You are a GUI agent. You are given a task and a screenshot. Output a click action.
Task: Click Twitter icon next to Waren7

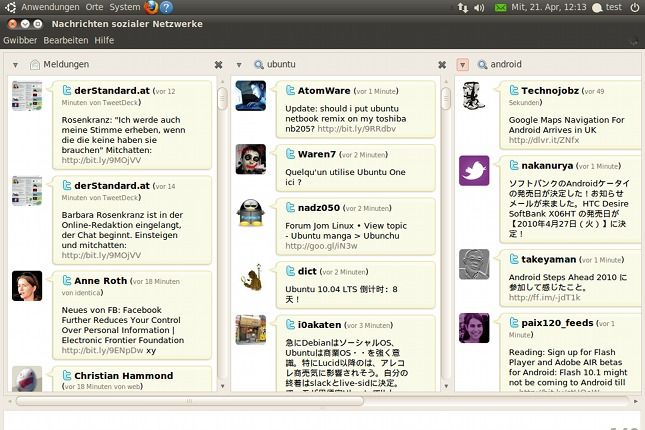click(x=289, y=155)
